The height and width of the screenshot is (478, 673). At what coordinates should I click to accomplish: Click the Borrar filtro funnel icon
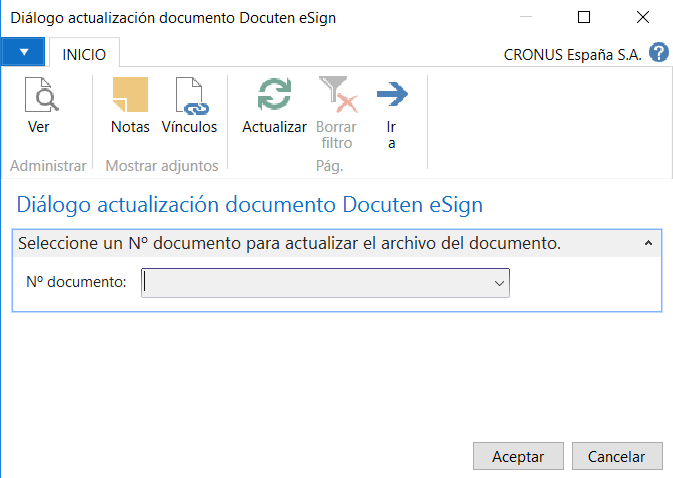tap(338, 94)
